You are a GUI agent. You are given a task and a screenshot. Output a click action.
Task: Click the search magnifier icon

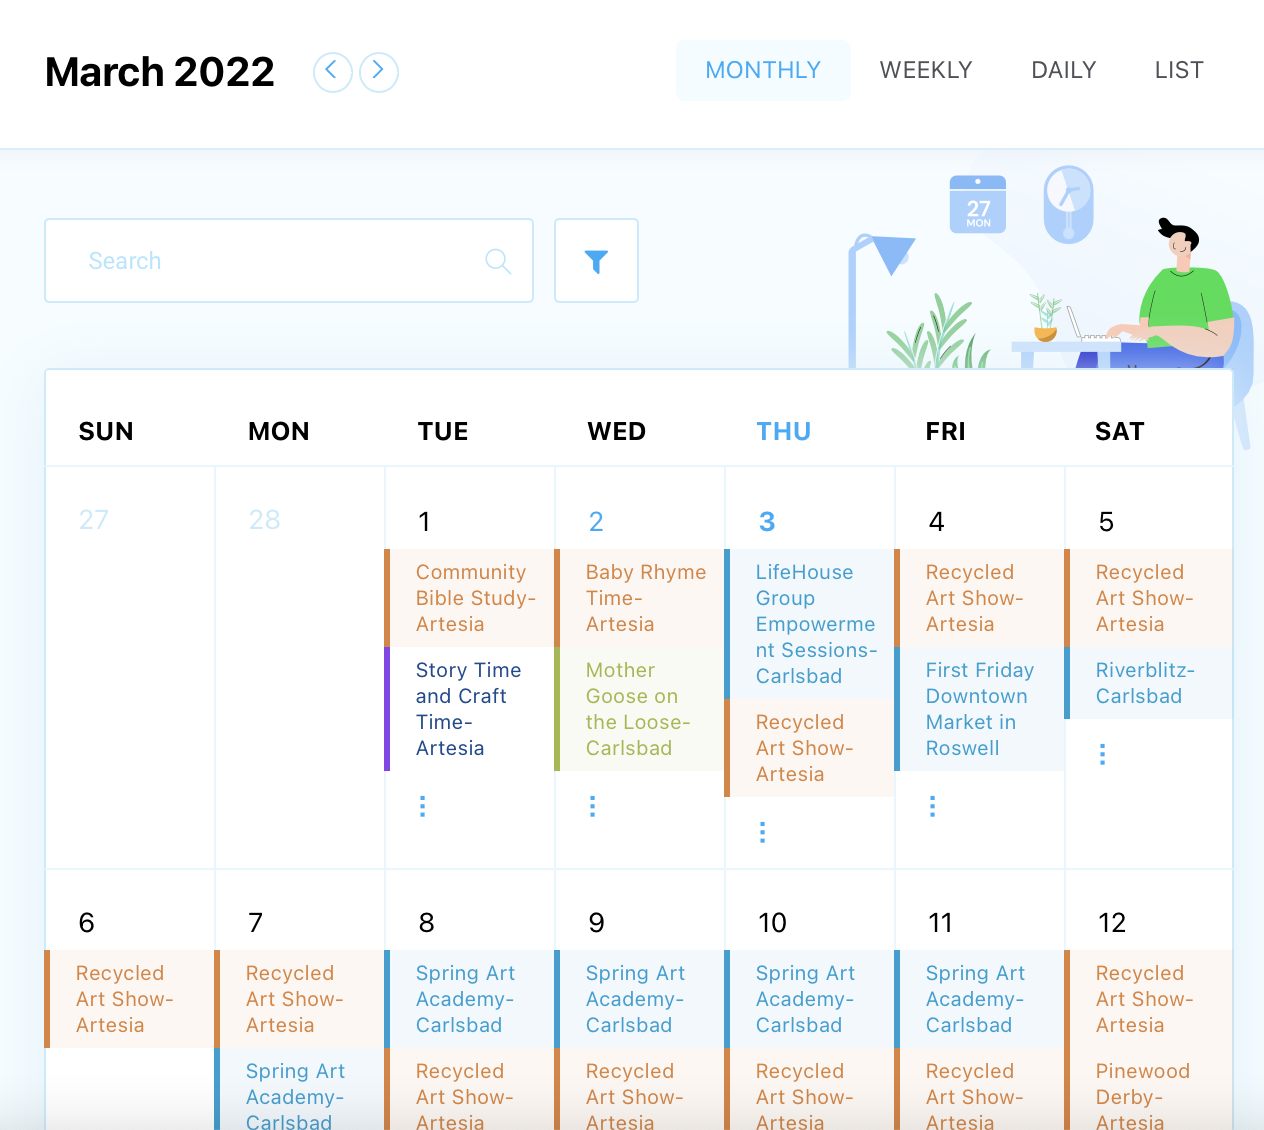498,261
